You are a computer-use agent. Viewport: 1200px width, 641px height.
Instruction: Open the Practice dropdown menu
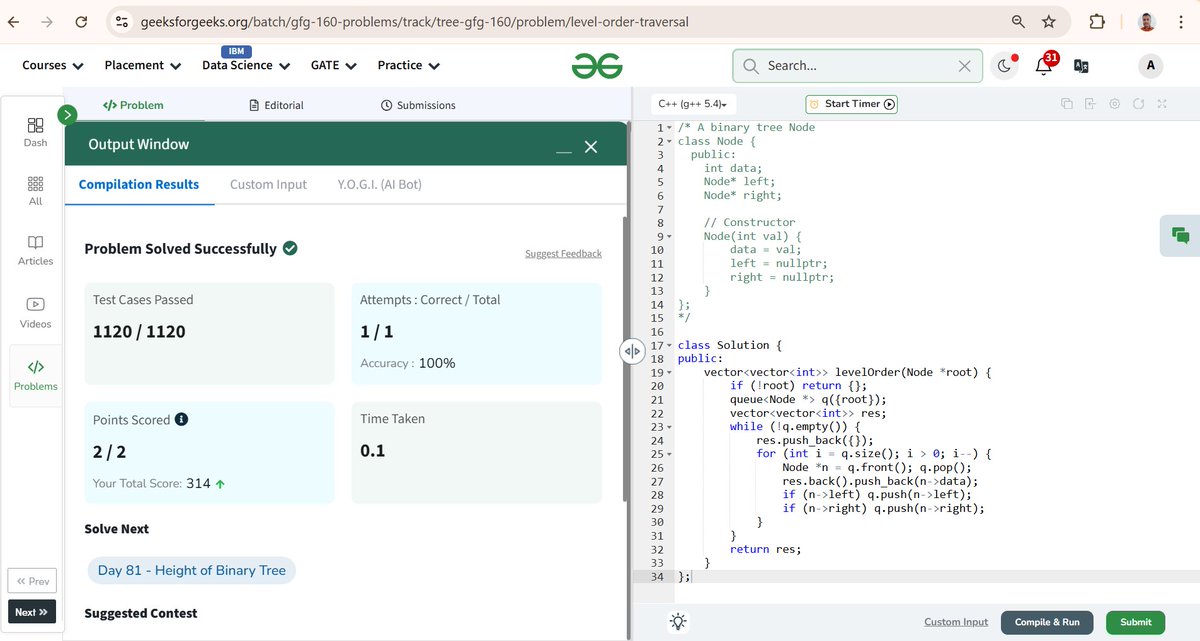tap(407, 65)
